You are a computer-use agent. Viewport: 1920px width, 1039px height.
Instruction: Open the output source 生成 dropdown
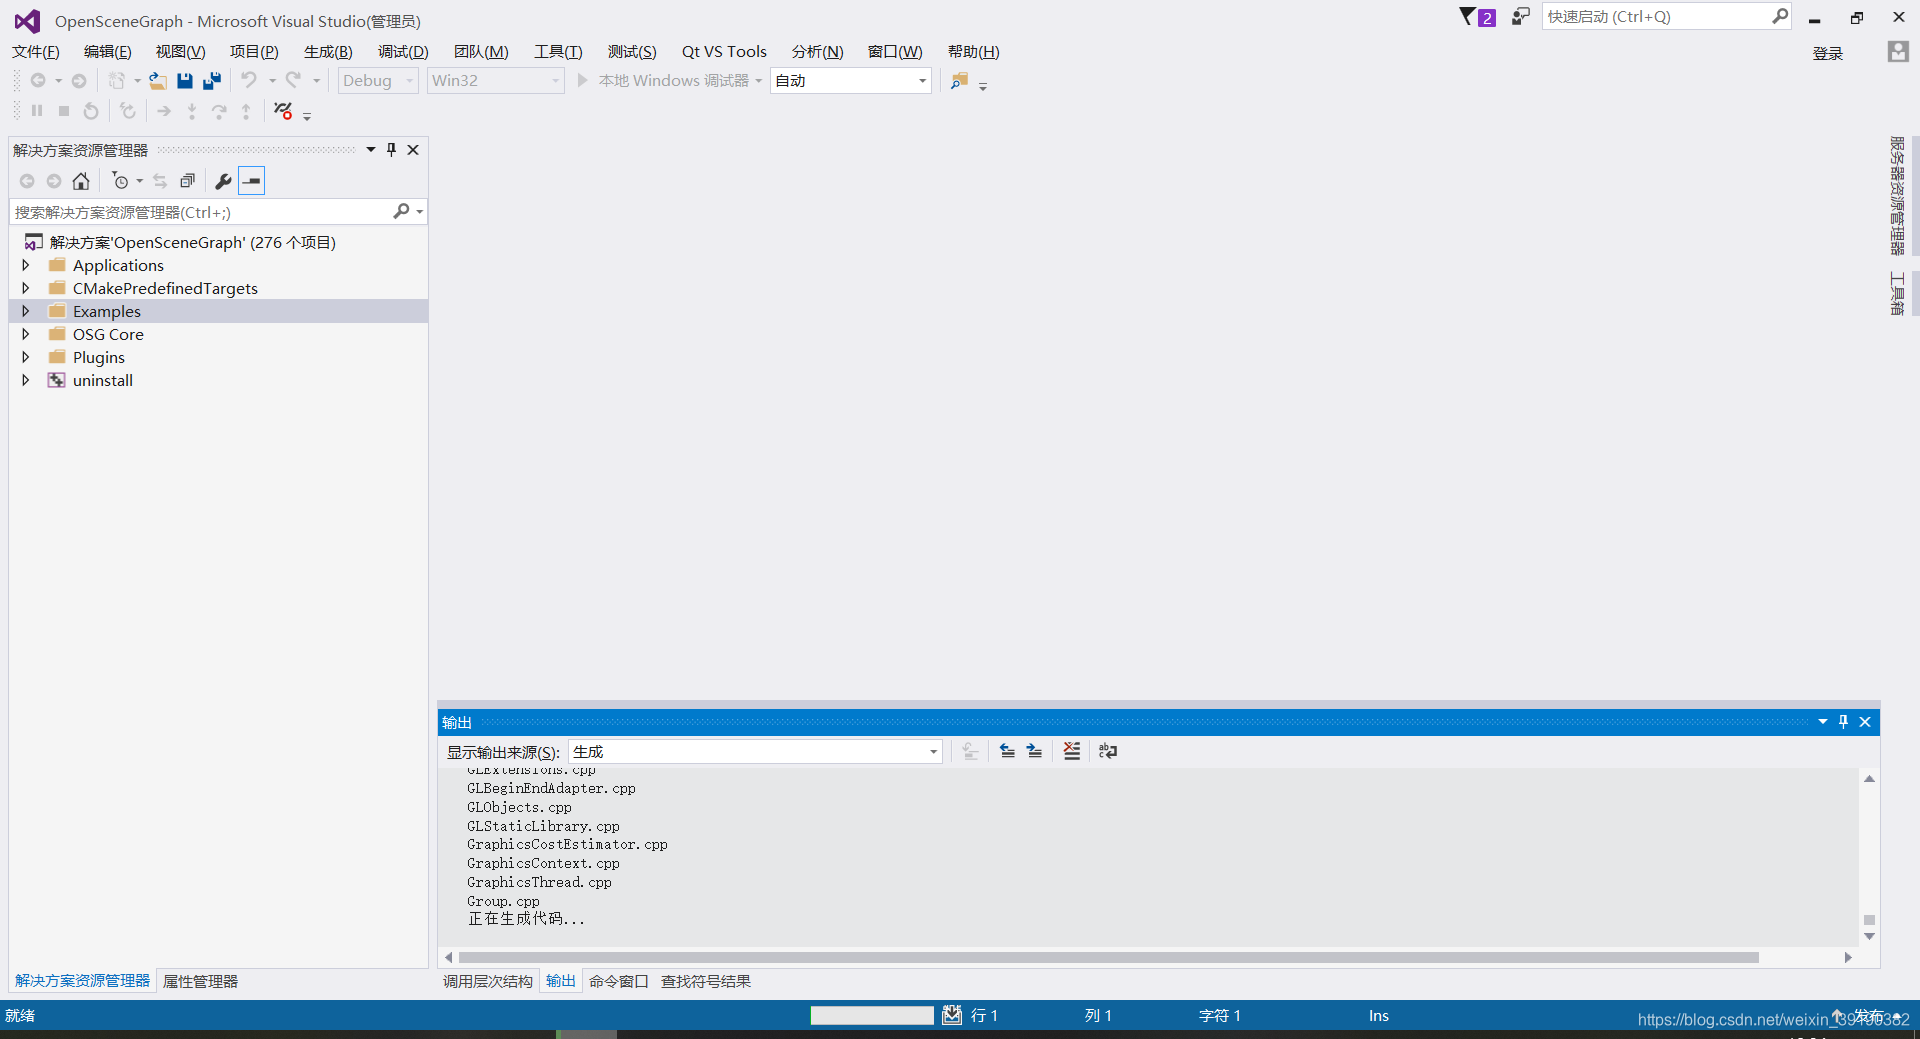tap(755, 752)
